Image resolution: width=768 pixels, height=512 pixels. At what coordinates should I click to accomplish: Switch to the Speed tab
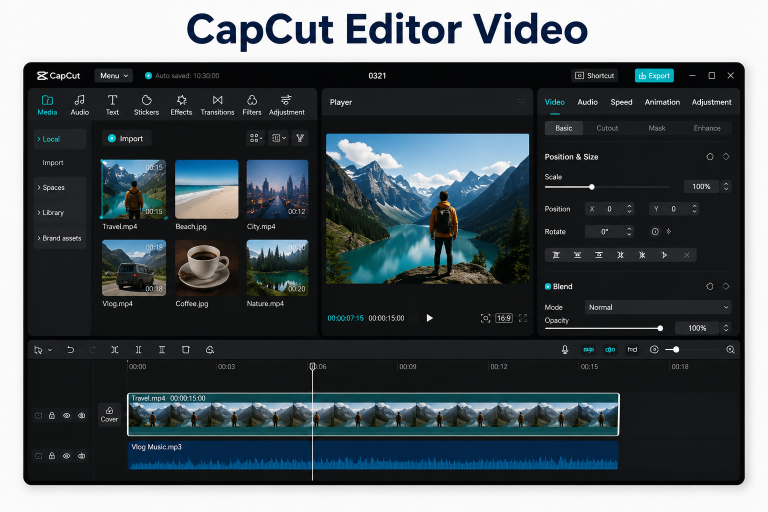coord(621,102)
